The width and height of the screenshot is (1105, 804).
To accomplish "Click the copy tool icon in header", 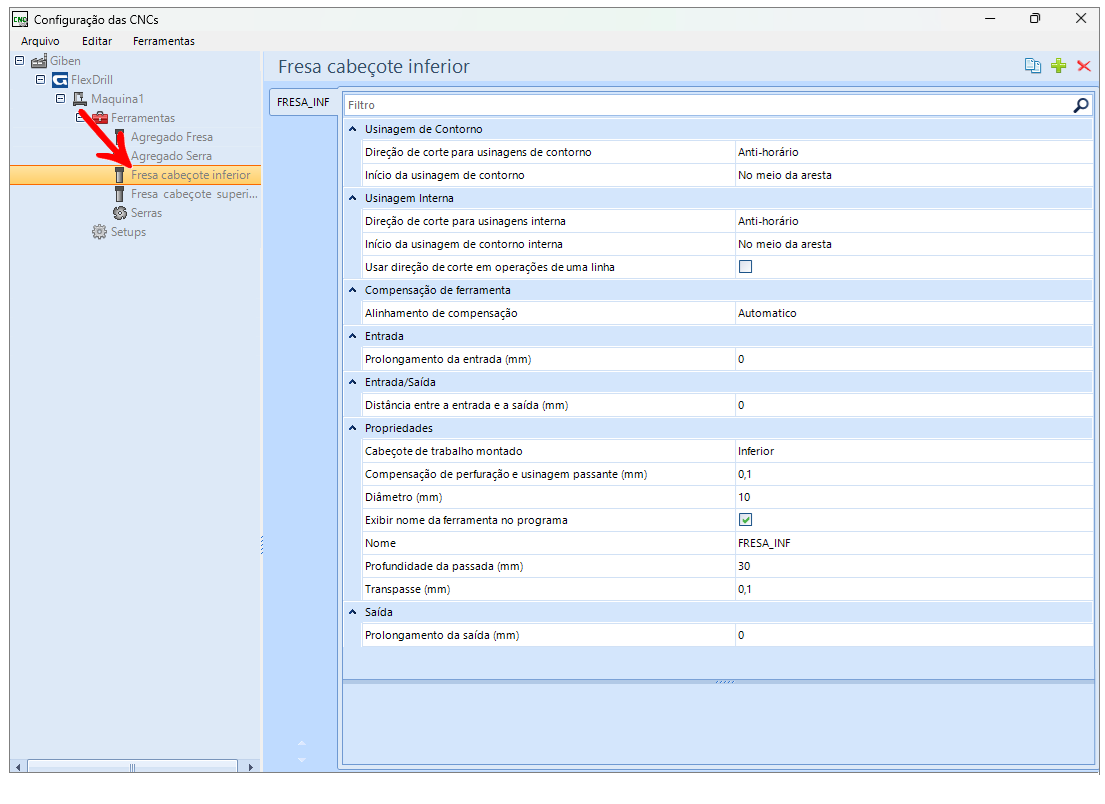I will click(x=1033, y=66).
